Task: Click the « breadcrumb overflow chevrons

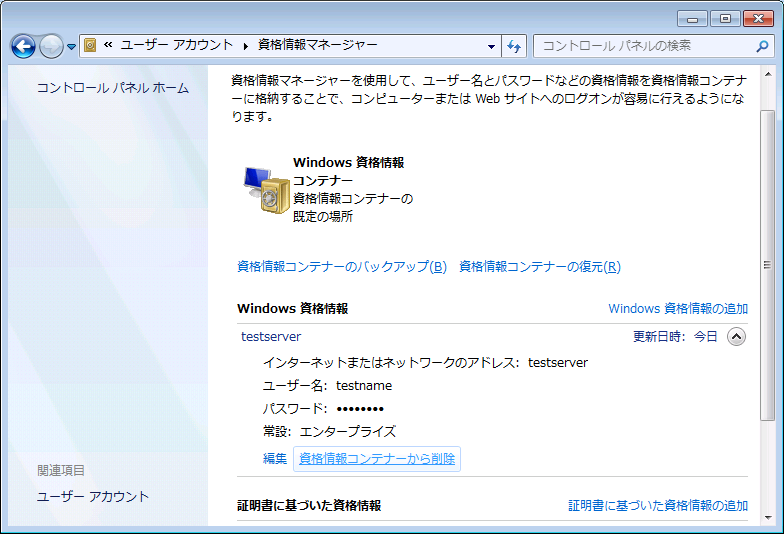Action: point(108,45)
